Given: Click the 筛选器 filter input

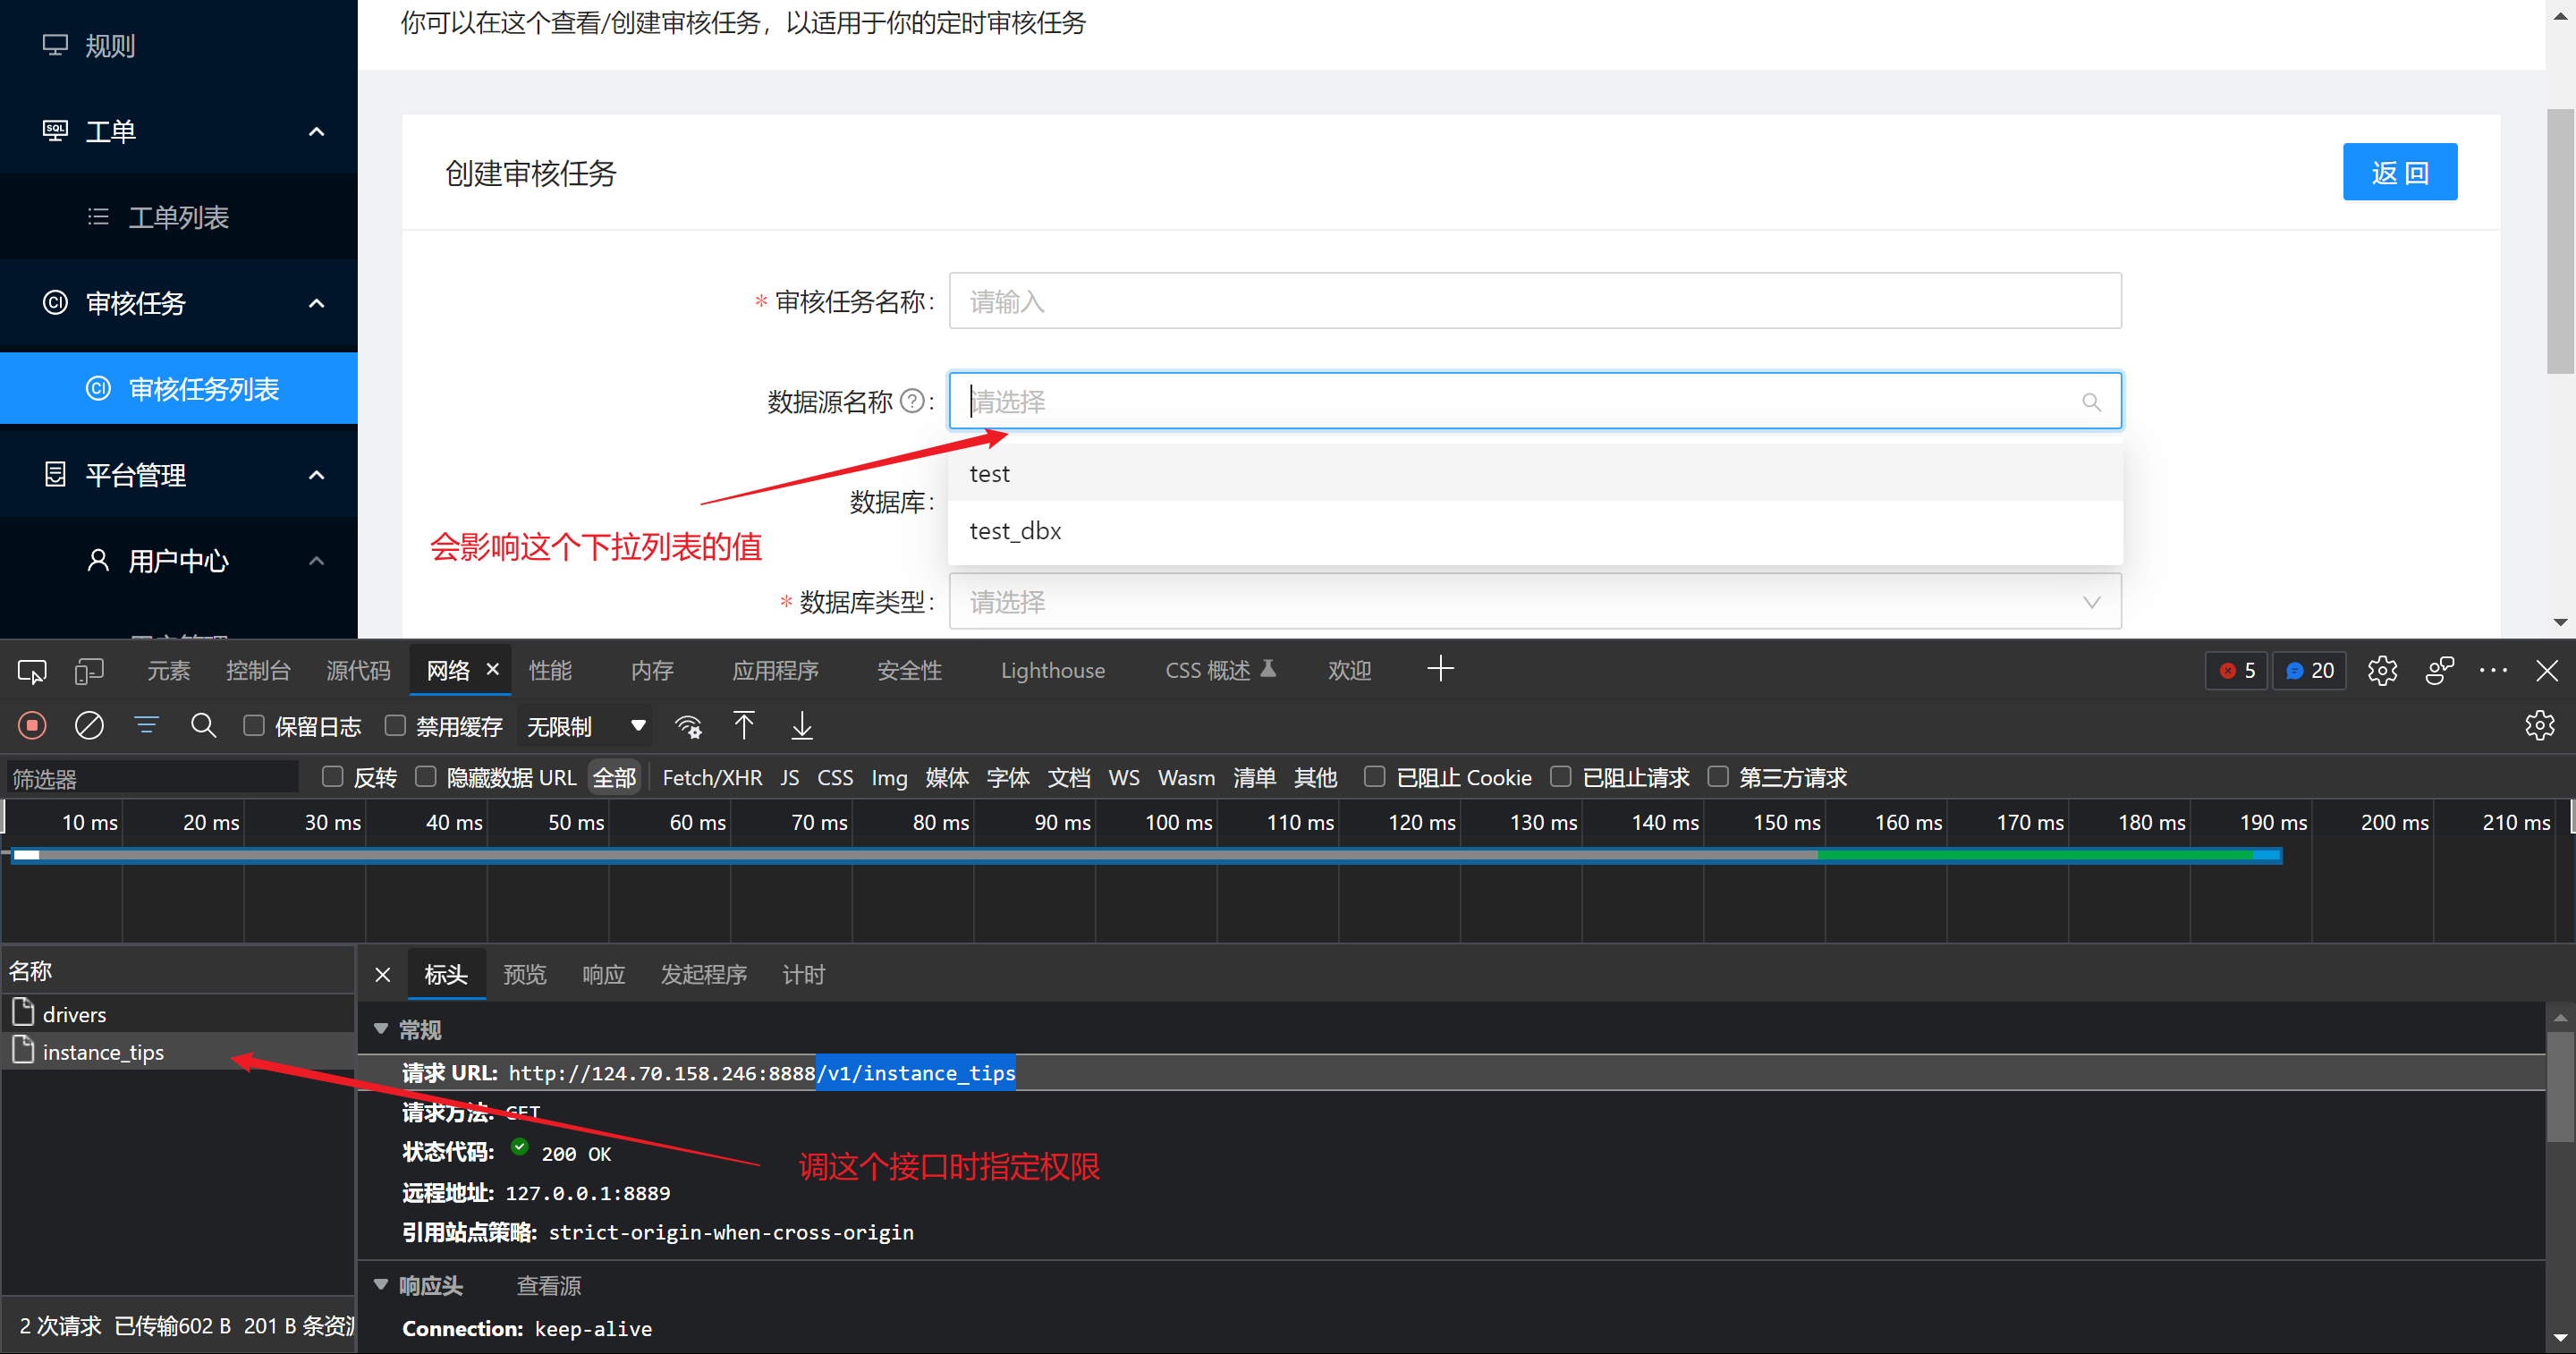Looking at the screenshot, I should (152, 777).
